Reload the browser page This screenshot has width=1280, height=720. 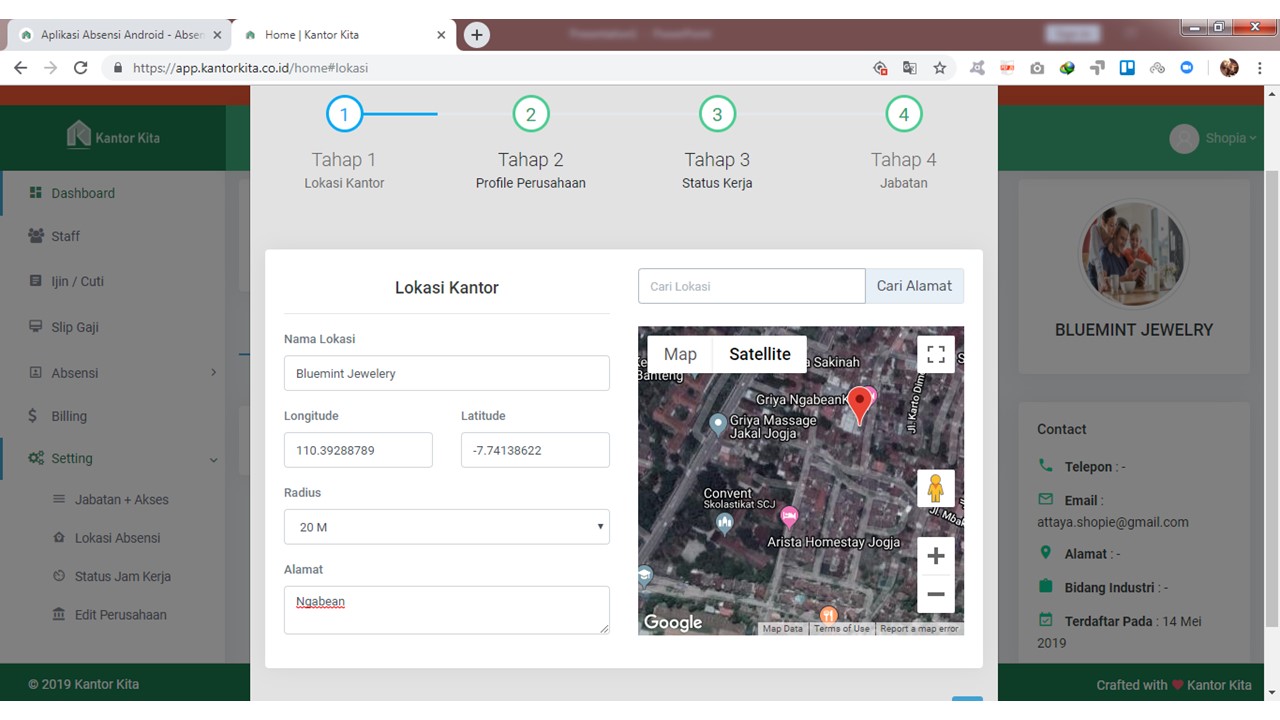click(x=81, y=68)
